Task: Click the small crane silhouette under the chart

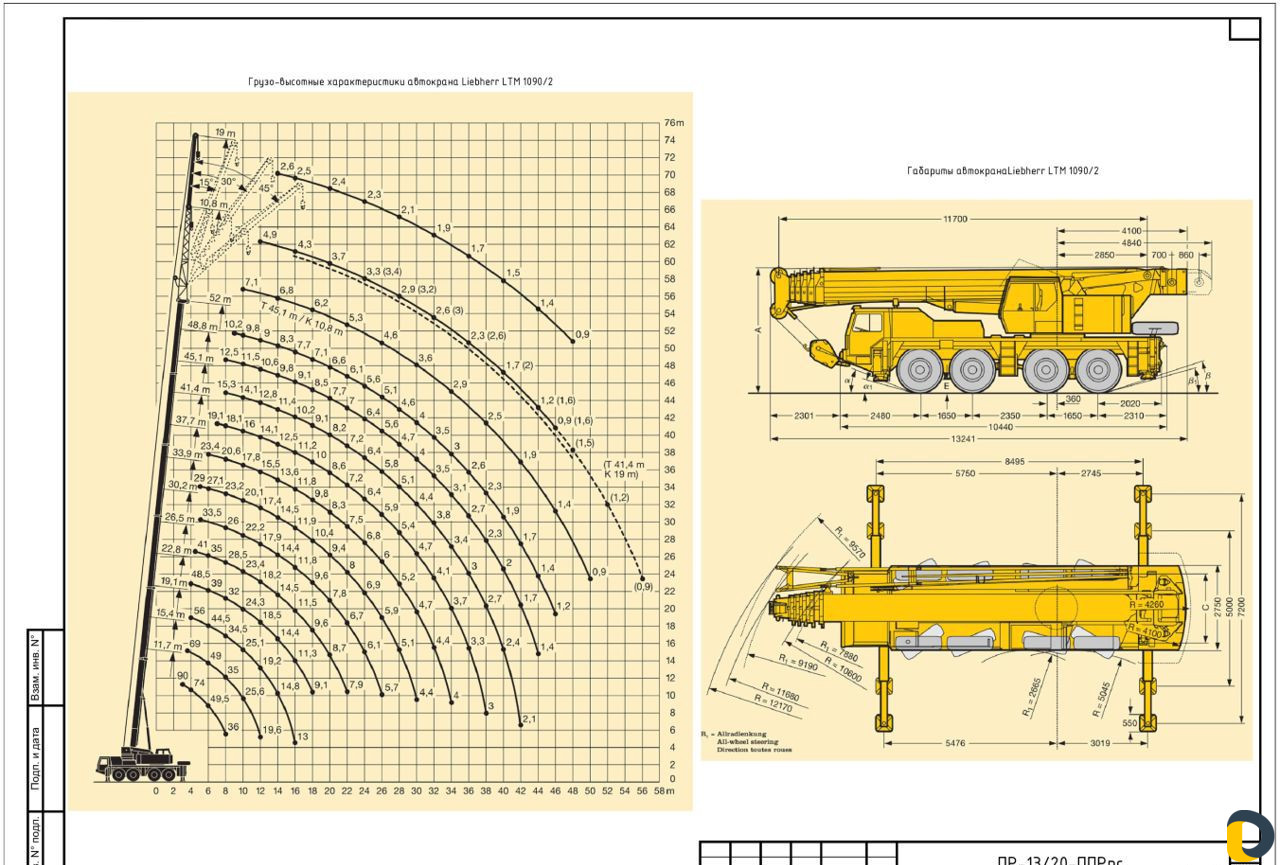Action: click(x=142, y=765)
